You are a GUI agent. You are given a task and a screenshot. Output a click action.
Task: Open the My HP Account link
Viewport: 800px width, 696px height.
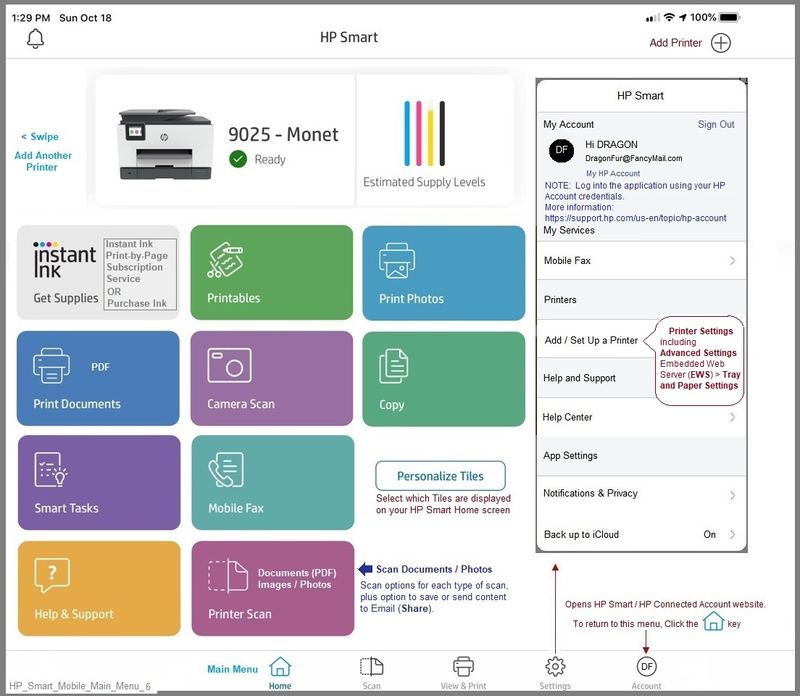(x=613, y=173)
